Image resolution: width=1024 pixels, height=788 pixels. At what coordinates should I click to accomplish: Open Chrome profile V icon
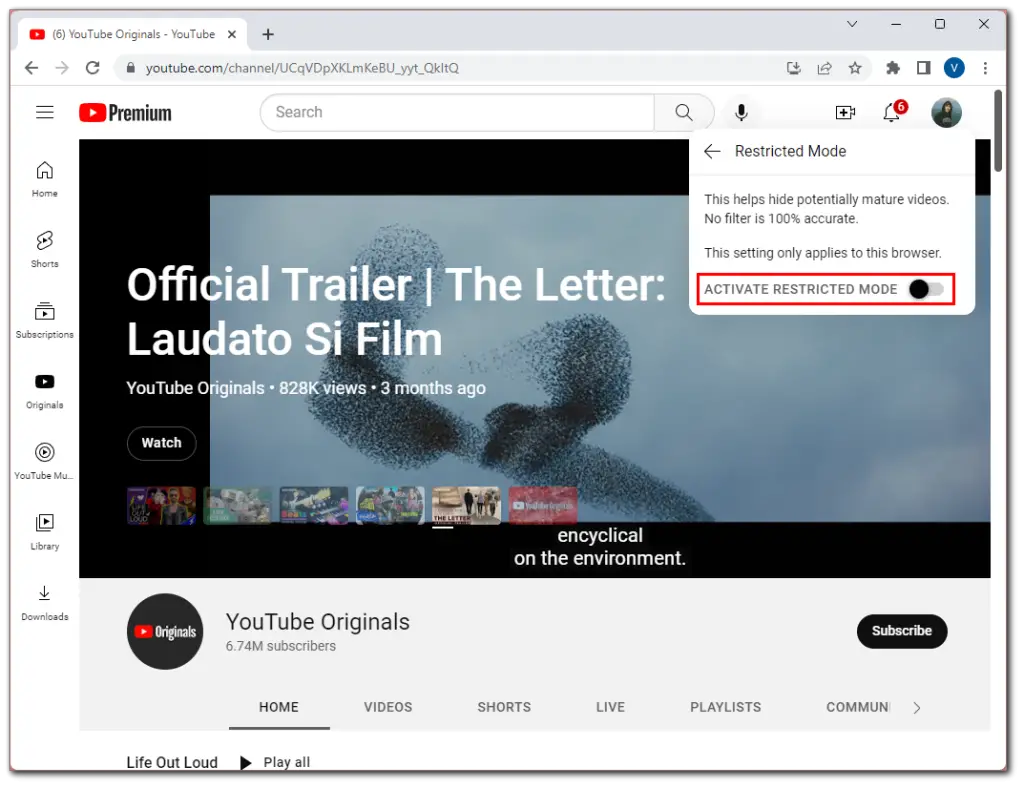point(954,67)
